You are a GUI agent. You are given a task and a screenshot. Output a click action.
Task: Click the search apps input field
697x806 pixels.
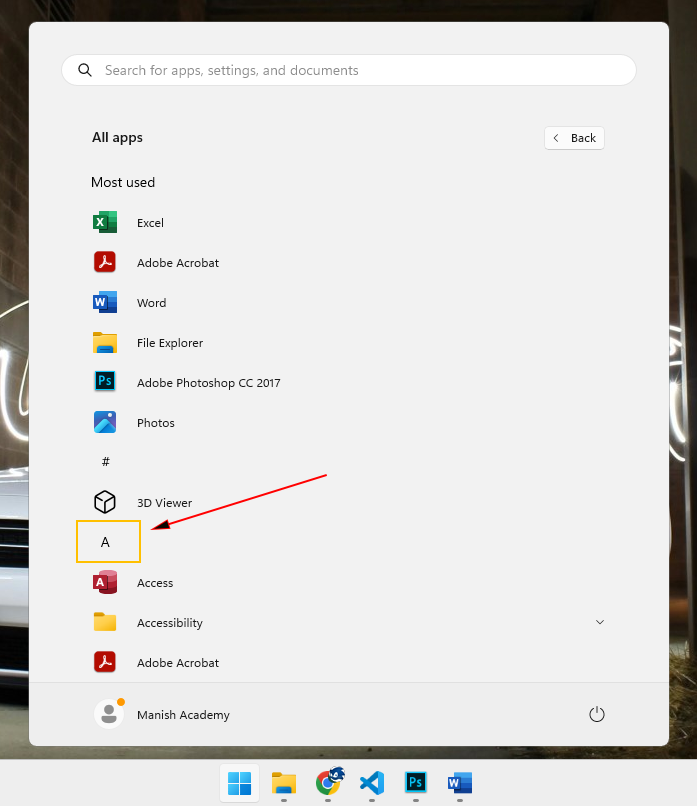(x=349, y=71)
